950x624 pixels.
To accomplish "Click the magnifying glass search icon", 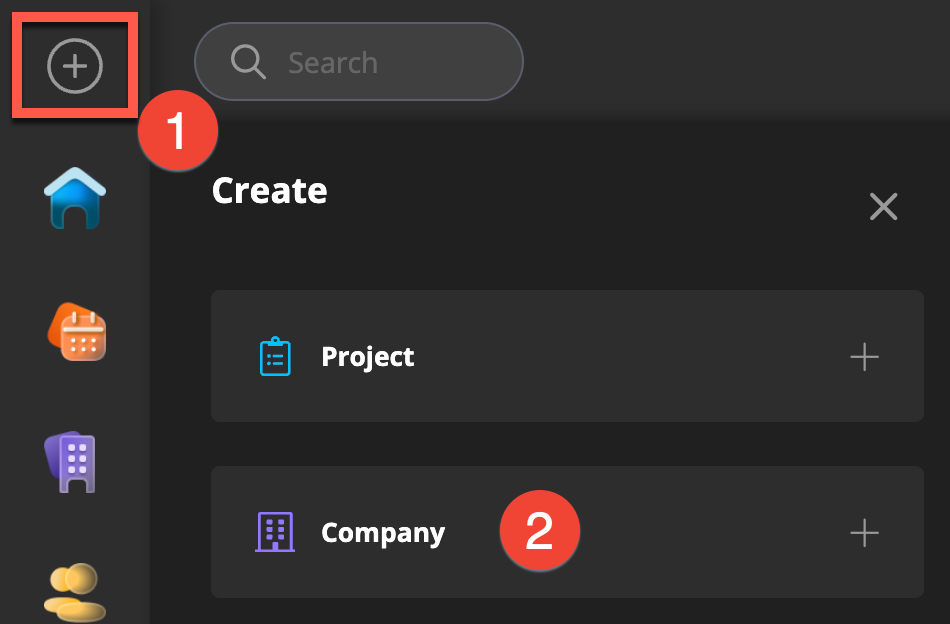I will point(247,62).
